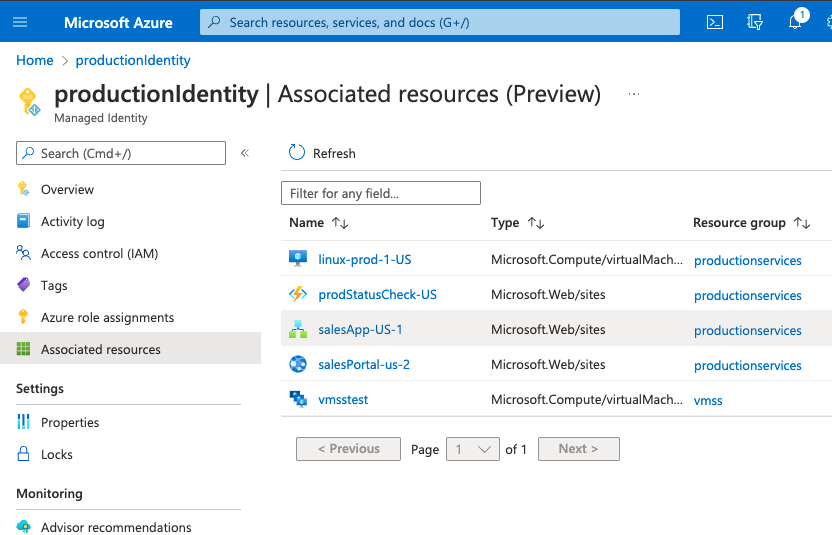Screen dimensions: 832x535
Task: Open the salesPortal-us-2 resource link
Action: tap(364, 364)
